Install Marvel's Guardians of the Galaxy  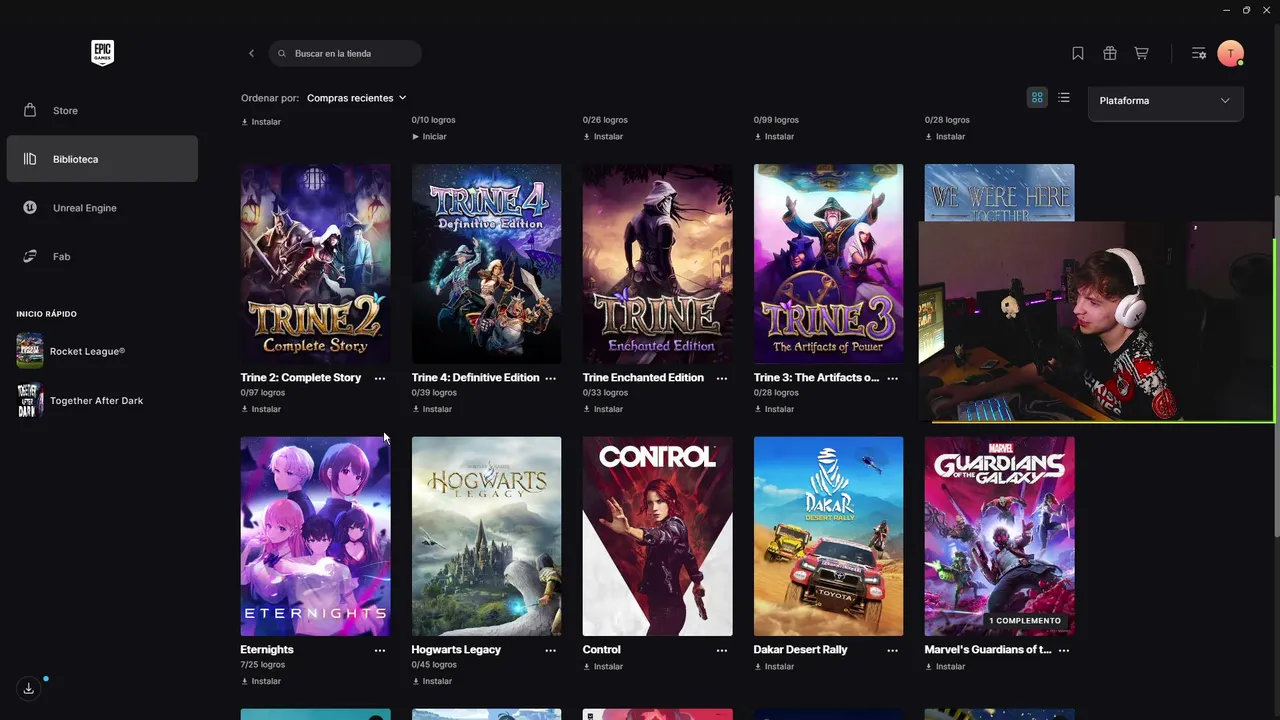tap(945, 666)
